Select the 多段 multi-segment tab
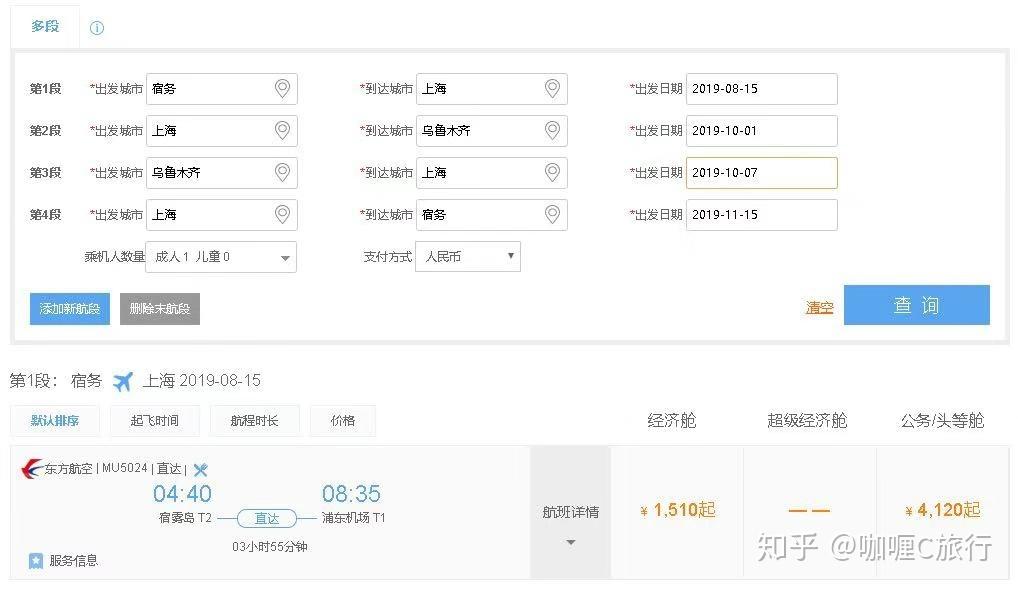The width and height of the screenshot is (1018, 589). [x=45, y=27]
